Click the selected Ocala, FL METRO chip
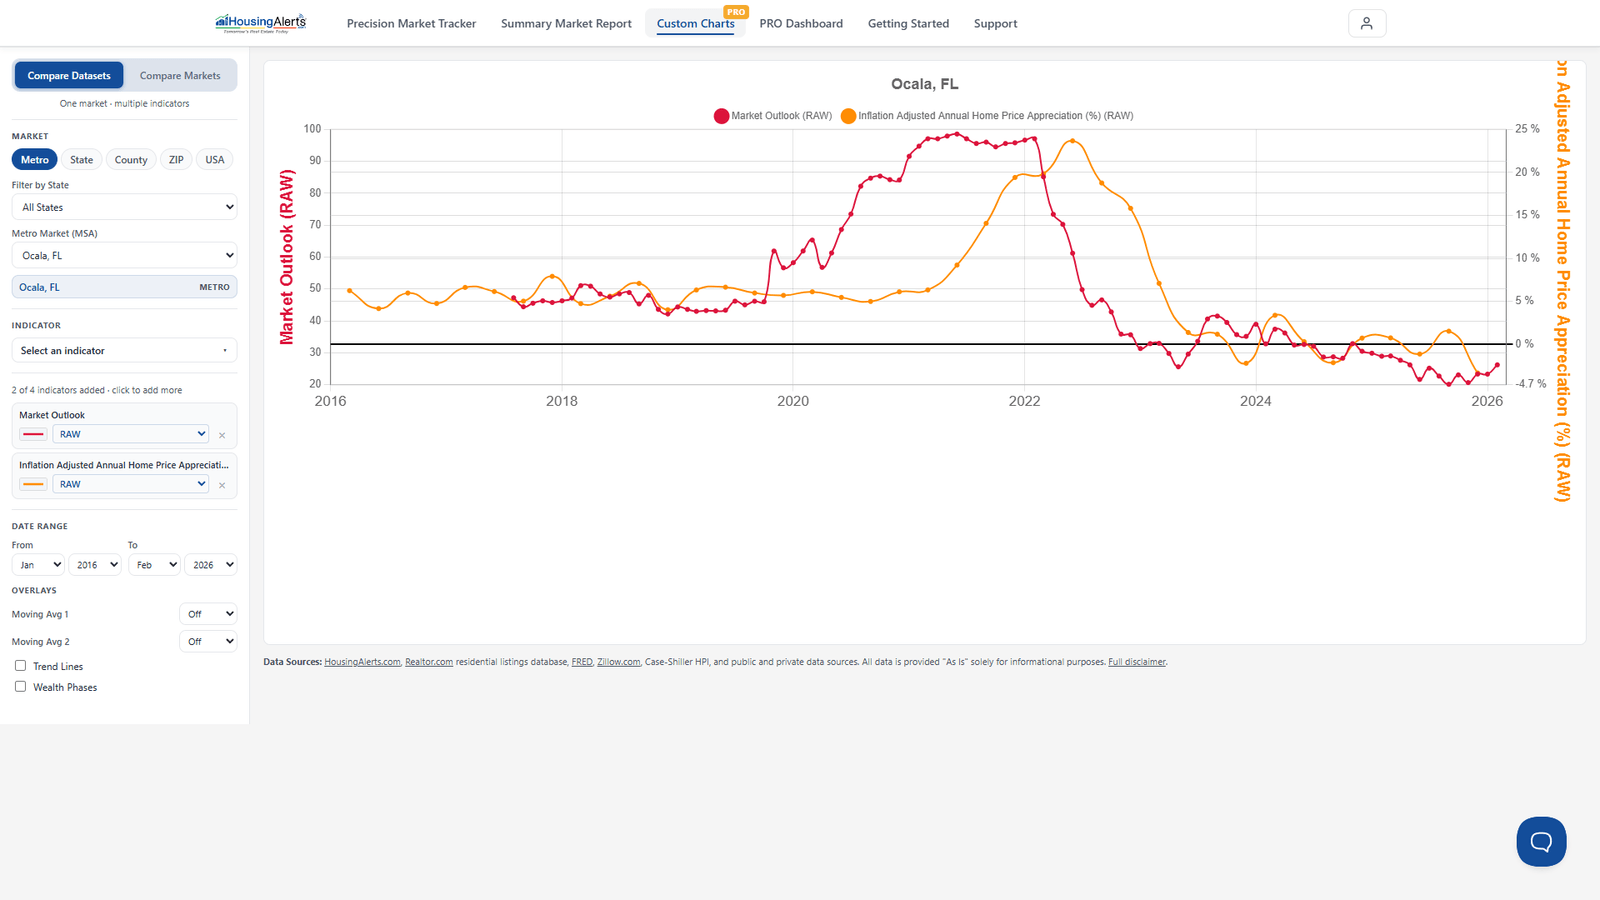This screenshot has height=900, width=1600. [124, 287]
